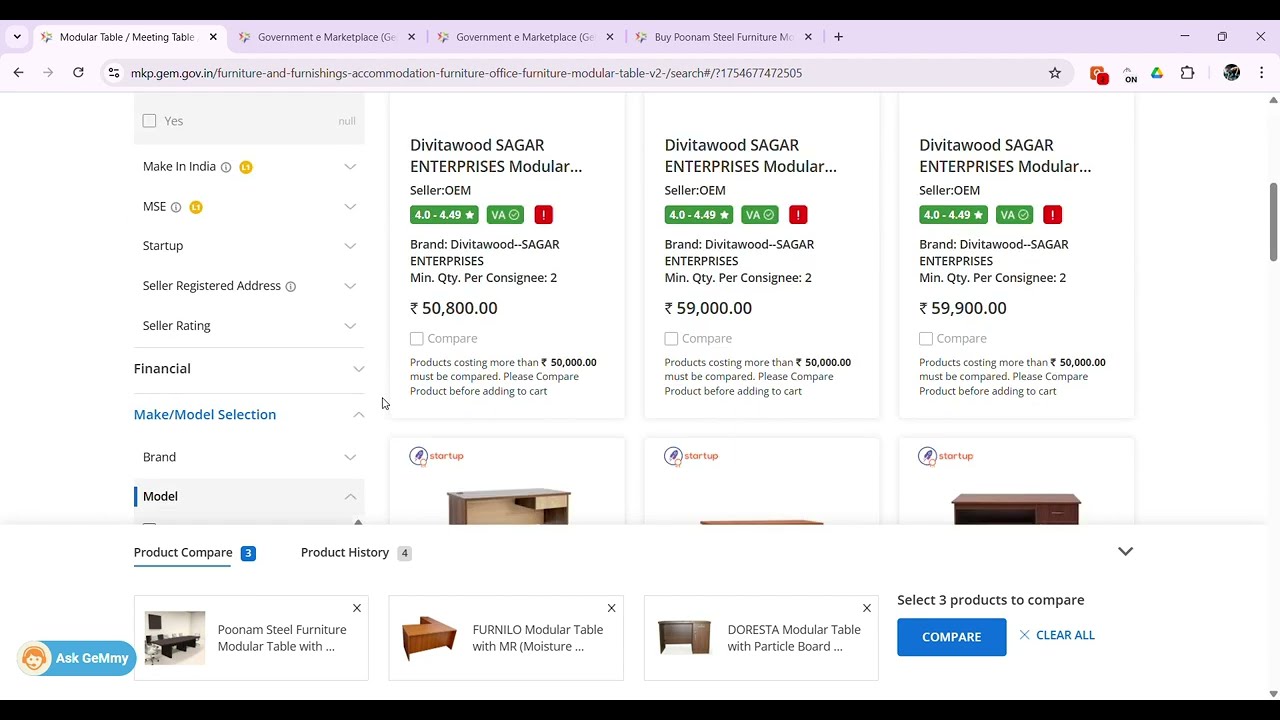This screenshot has width=1280, height=720.
Task: Click VA verified badge on ₹ 50,800.00 product
Action: tap(505, 215)
